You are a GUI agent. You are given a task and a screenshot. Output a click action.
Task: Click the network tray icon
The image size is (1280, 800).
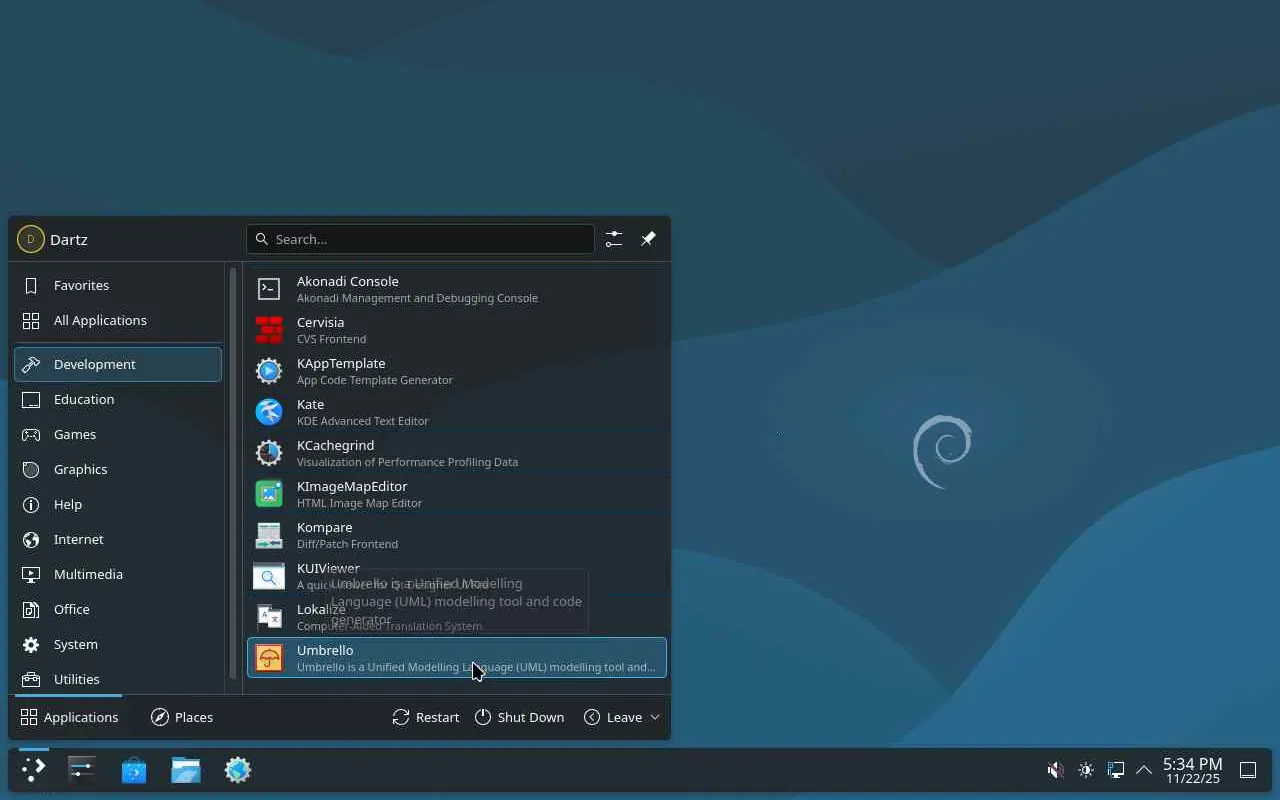[1116, 770]
